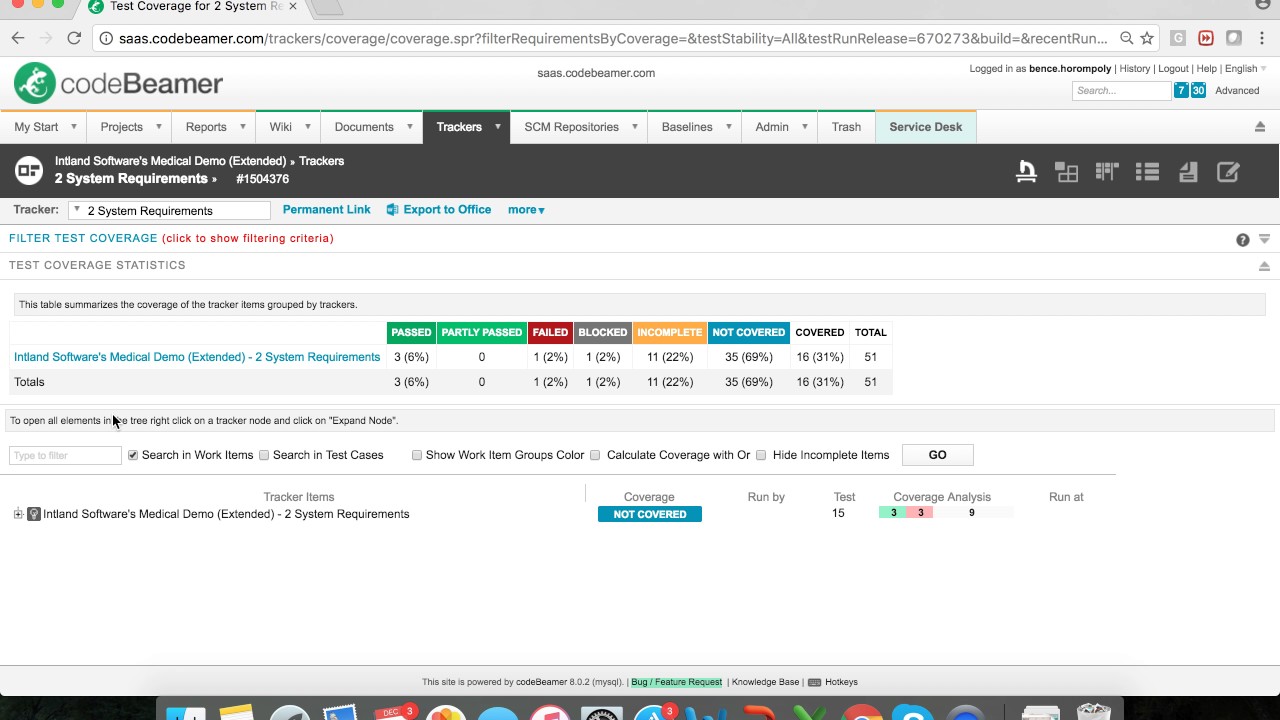Click the grey G browser extension

click(1178, 38)
